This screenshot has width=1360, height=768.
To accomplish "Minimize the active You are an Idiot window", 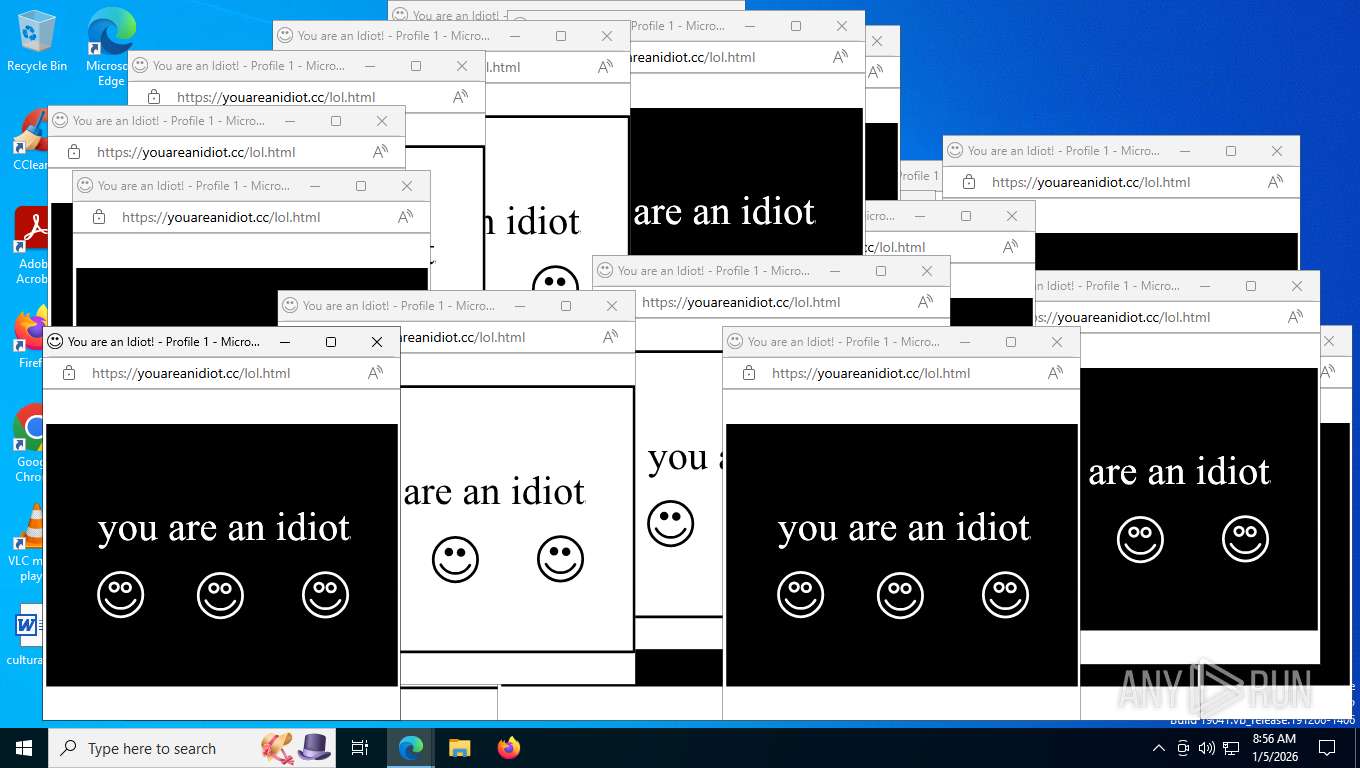I will (285, 342).
